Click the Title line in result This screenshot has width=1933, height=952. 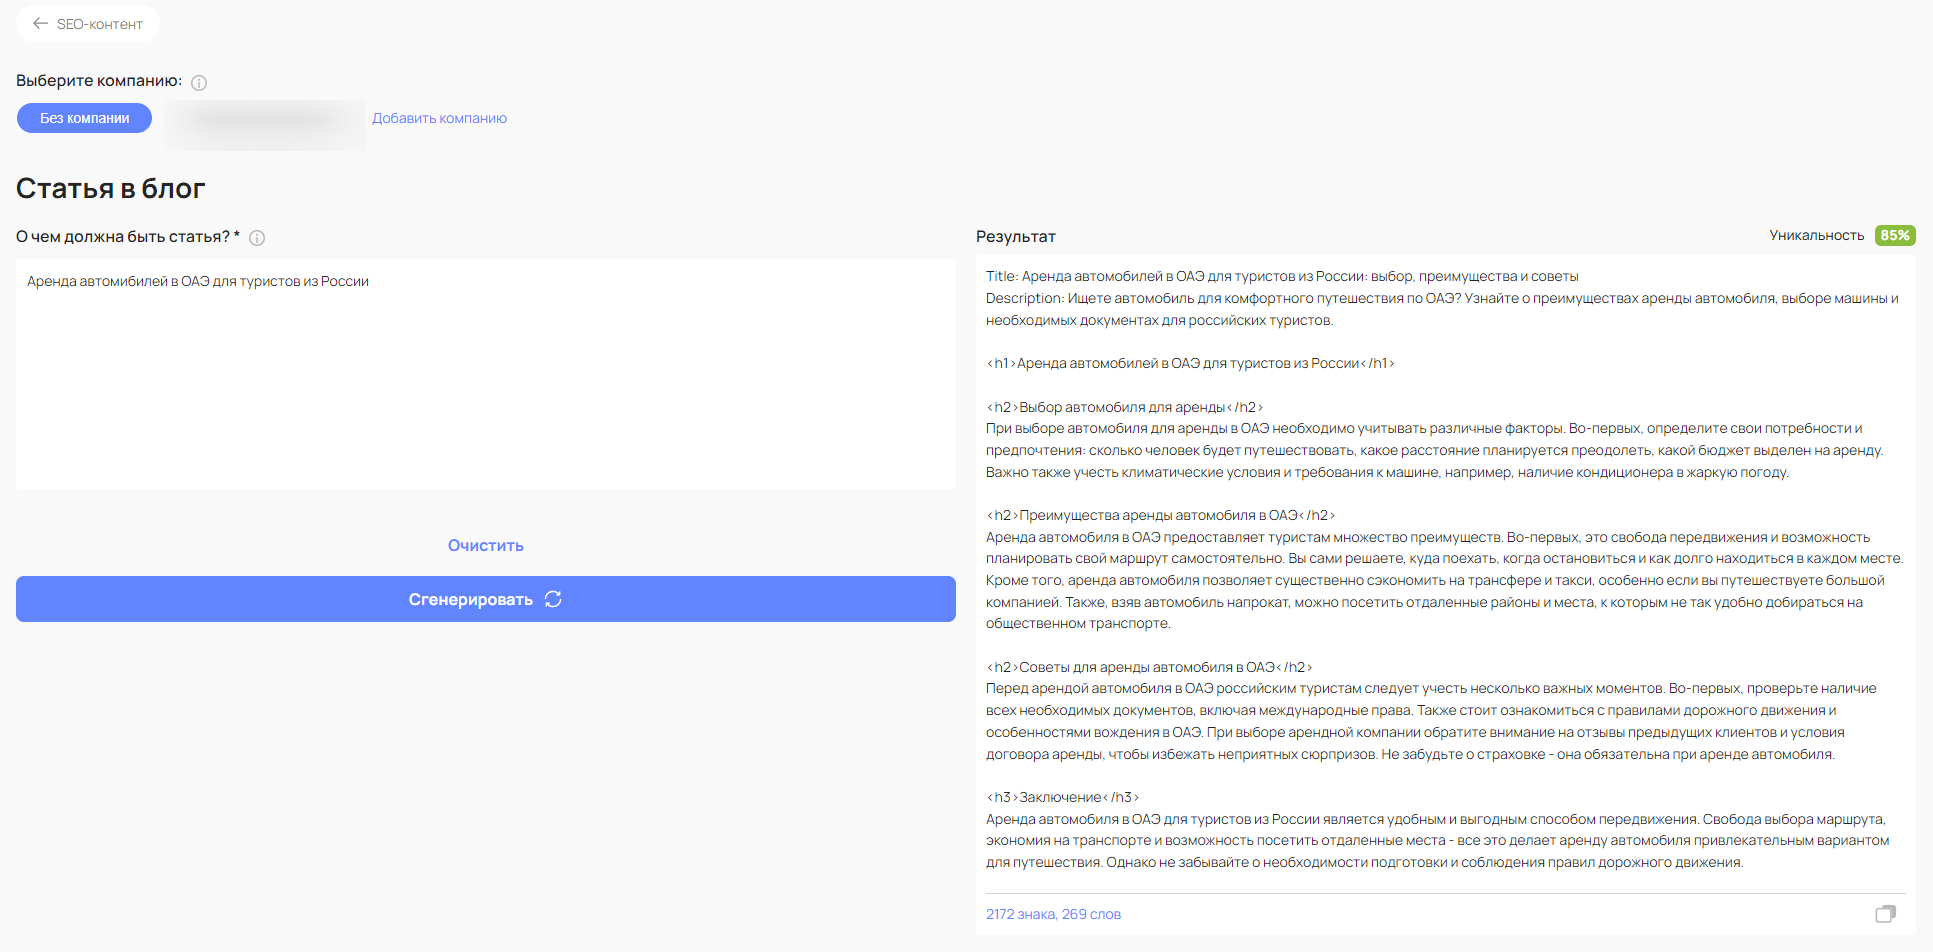pos(1282,276)
